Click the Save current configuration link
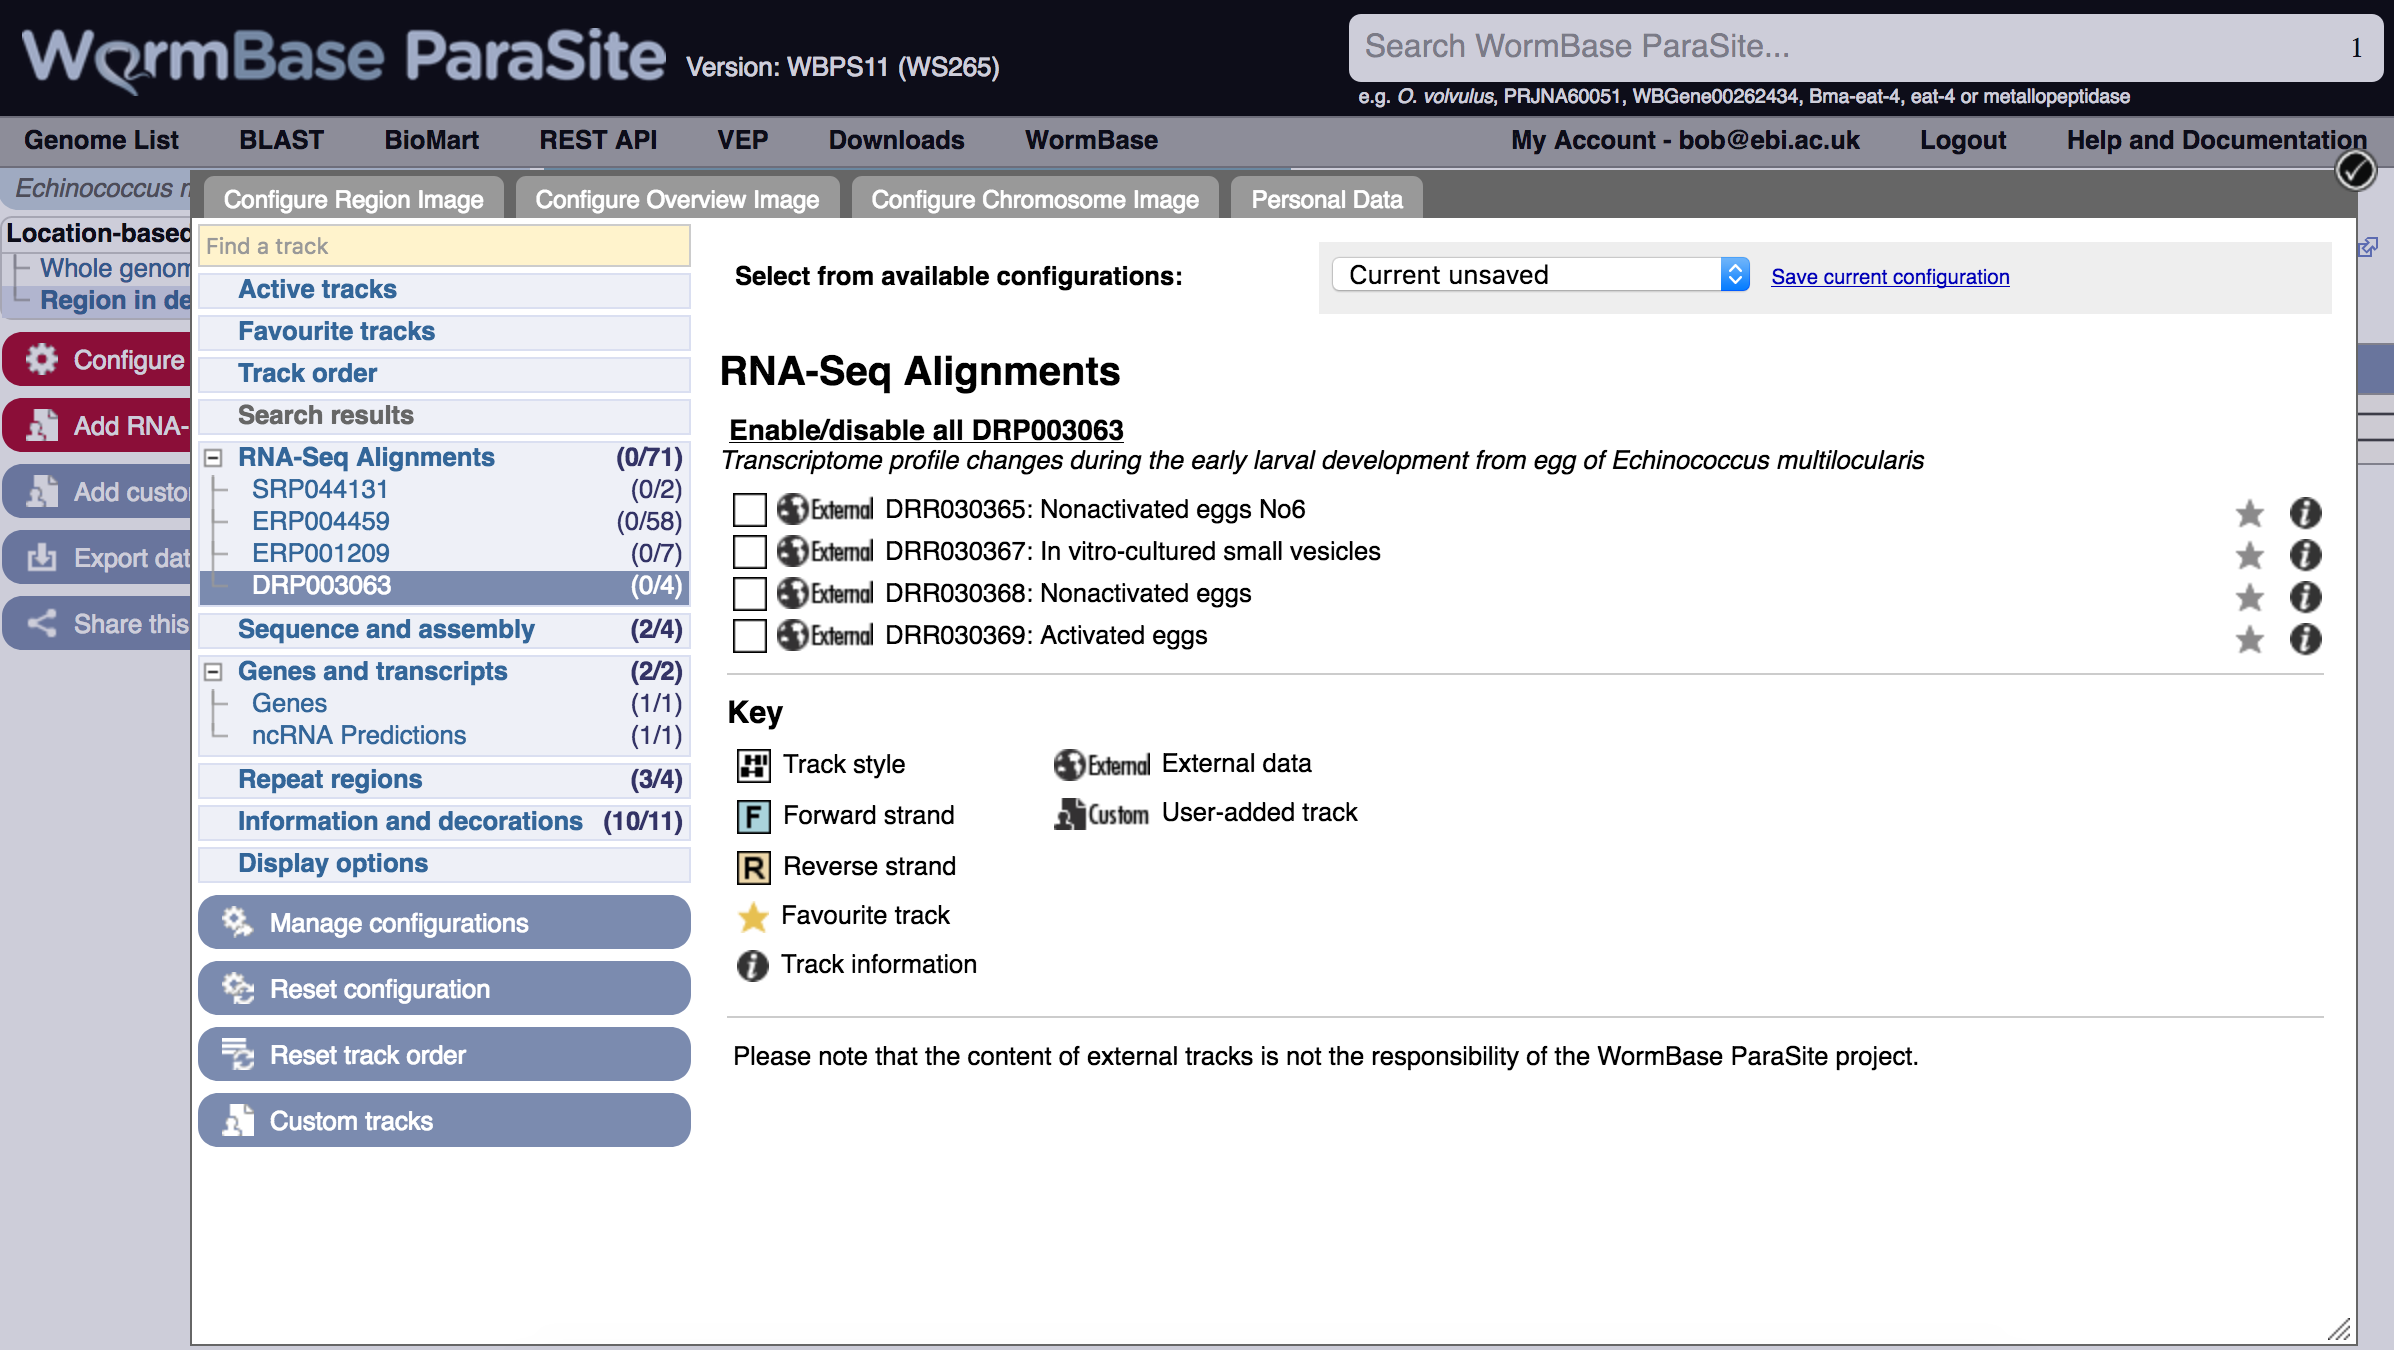 [x=1889, y=277]
